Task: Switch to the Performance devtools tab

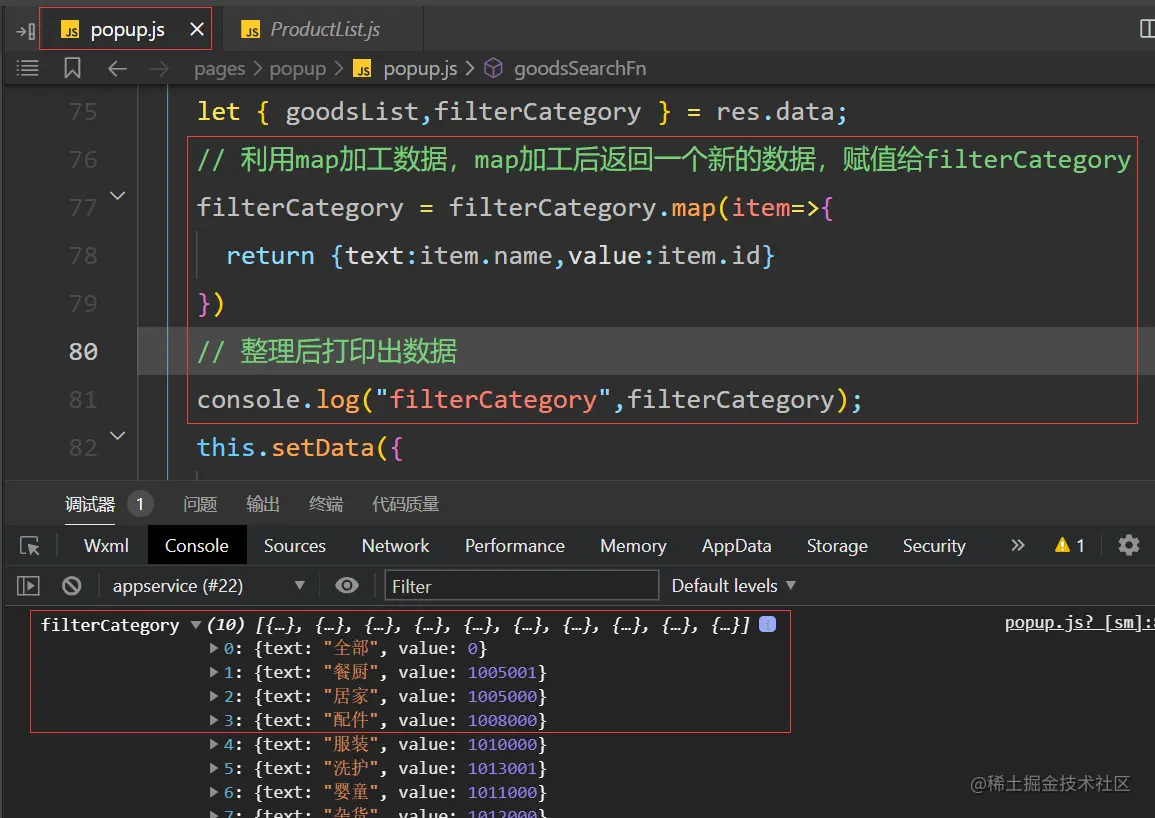Action: point(515,546)
